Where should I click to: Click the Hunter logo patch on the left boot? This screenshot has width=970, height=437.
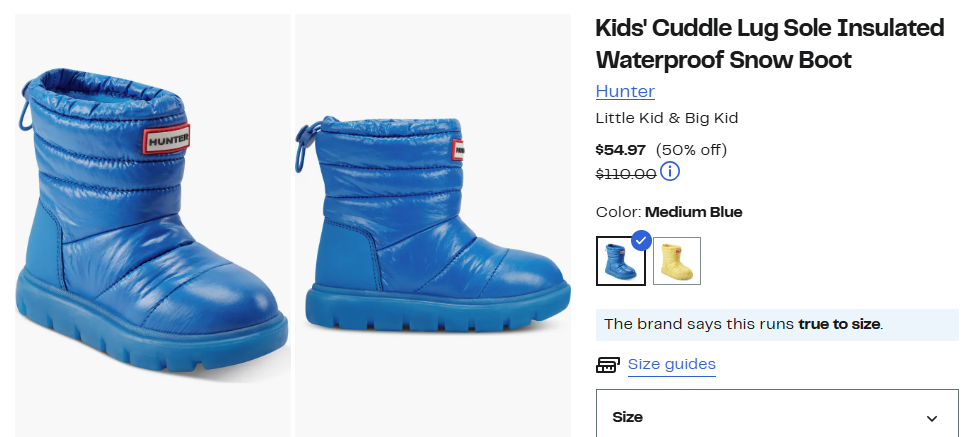click(x=164, y=141)
